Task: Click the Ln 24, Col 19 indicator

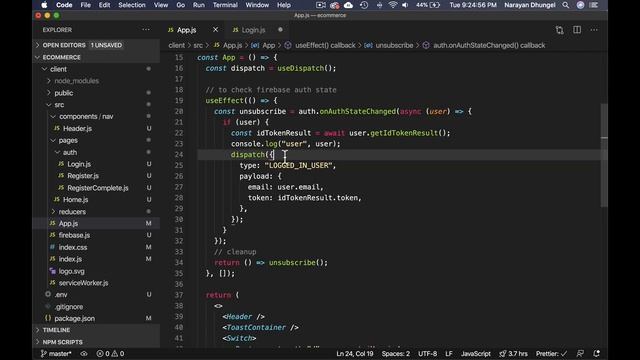Action: [355, 353]
